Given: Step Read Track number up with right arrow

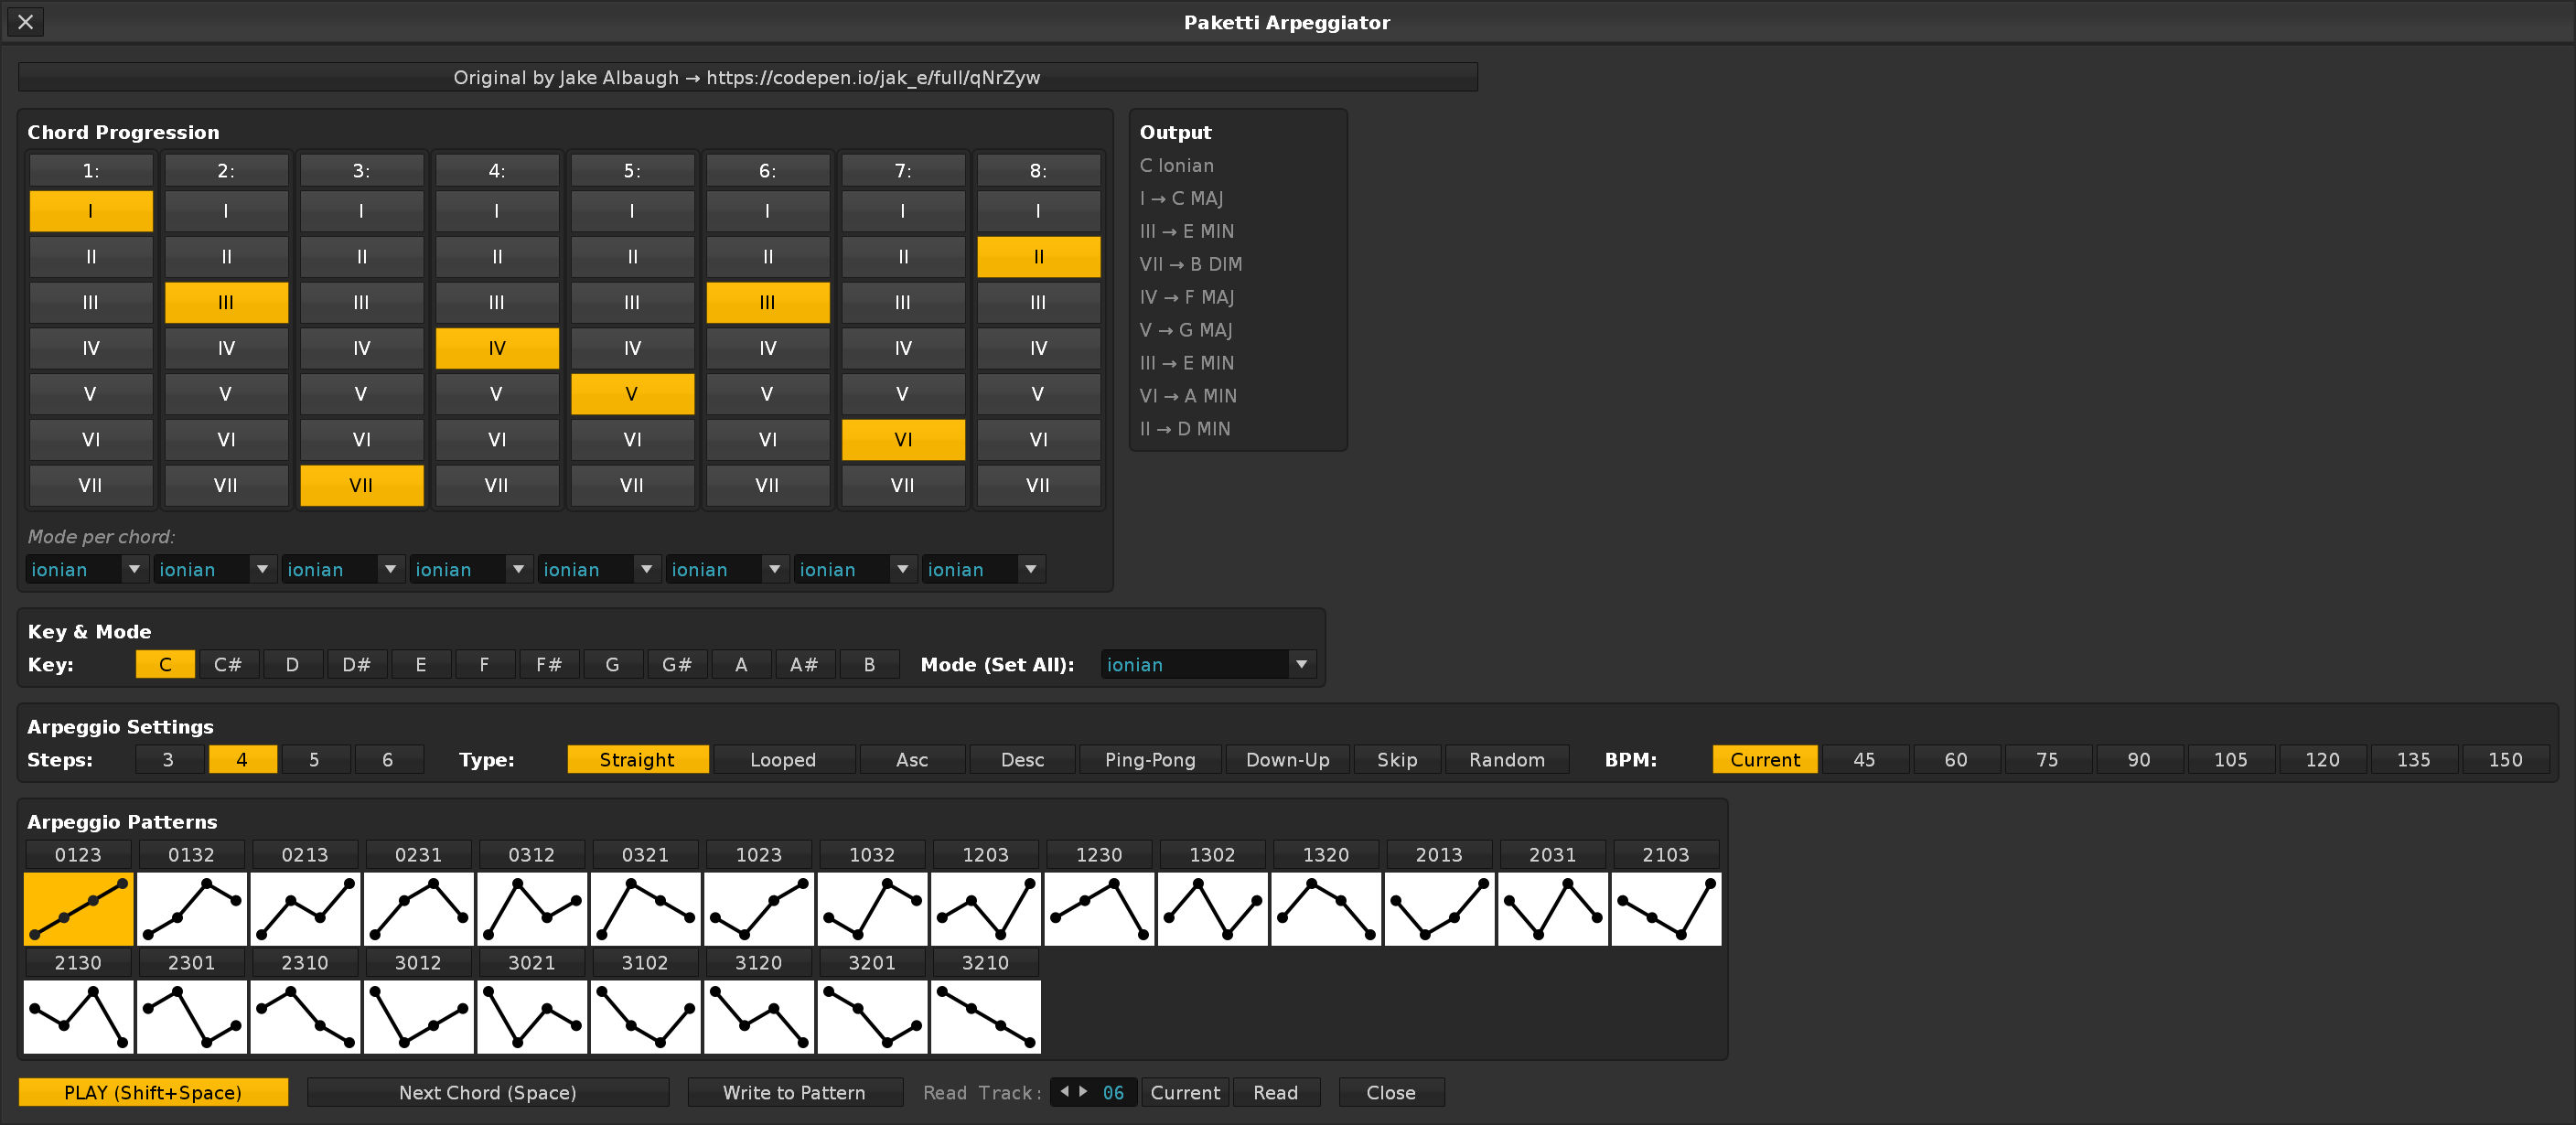Looking at the screenshot, I should (x=1083, y=1091).
